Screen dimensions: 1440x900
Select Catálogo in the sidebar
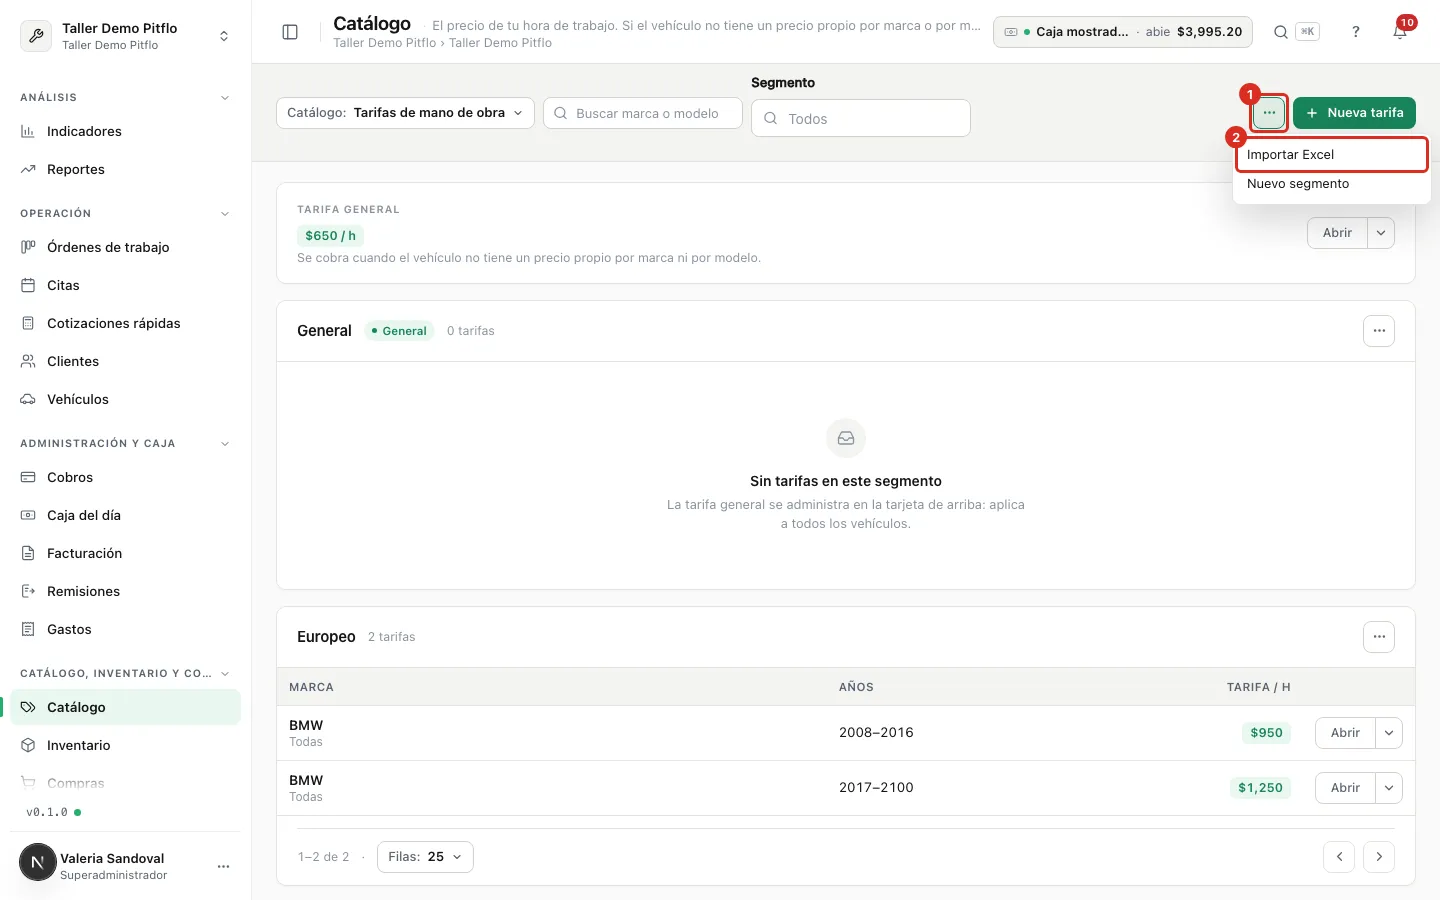[125, 707]
